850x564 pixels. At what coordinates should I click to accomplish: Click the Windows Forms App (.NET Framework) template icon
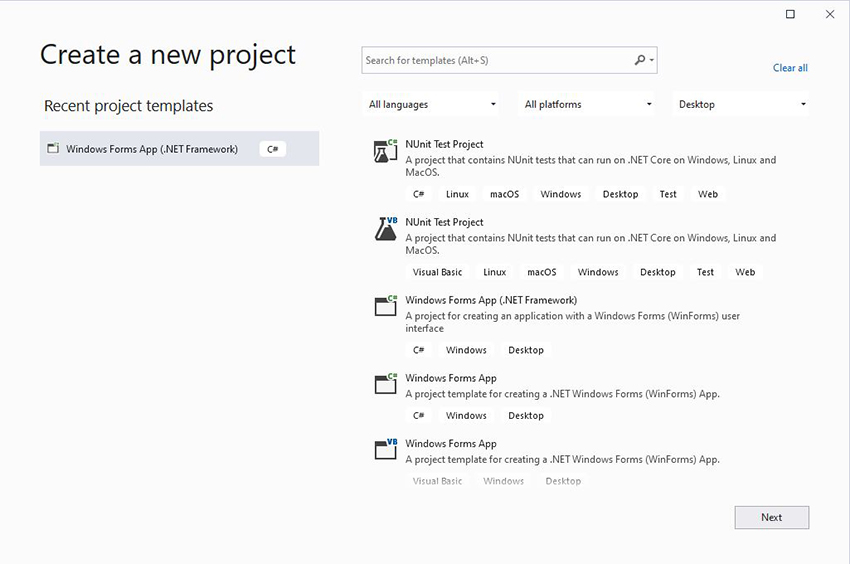click(385, 306)
